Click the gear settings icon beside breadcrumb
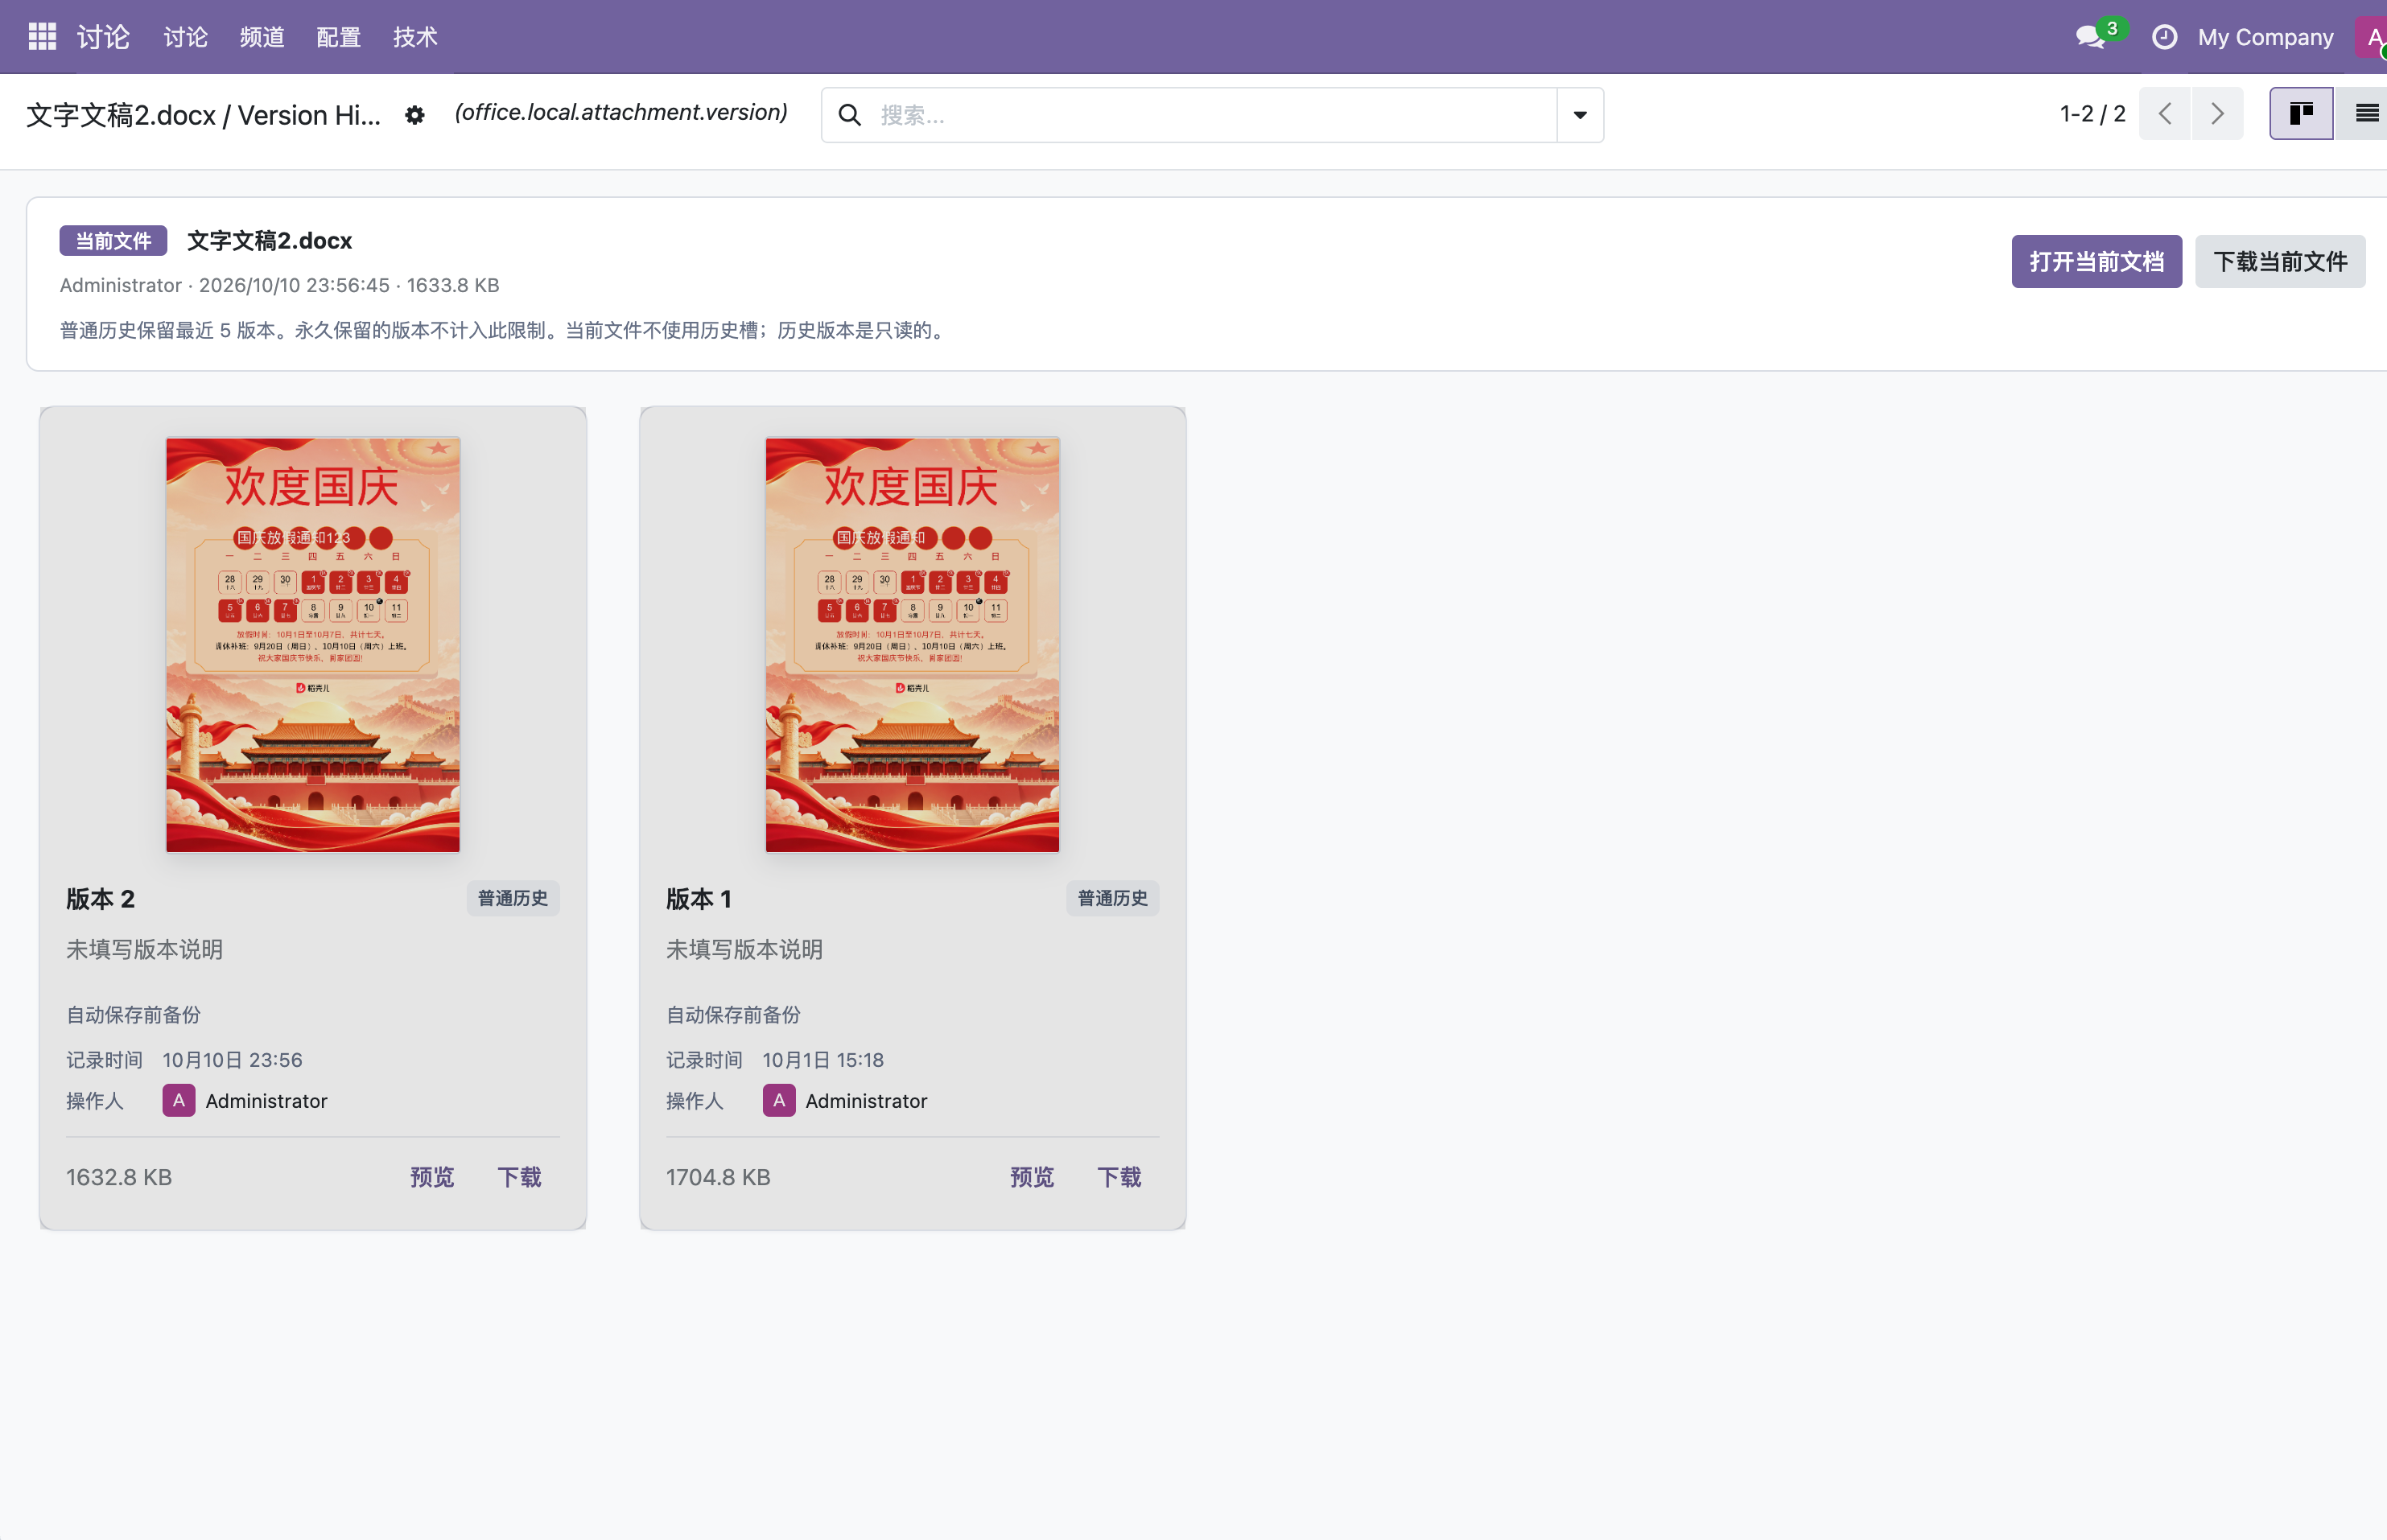The height and width of the screenshot is (1540, 2387). (415, 115)
